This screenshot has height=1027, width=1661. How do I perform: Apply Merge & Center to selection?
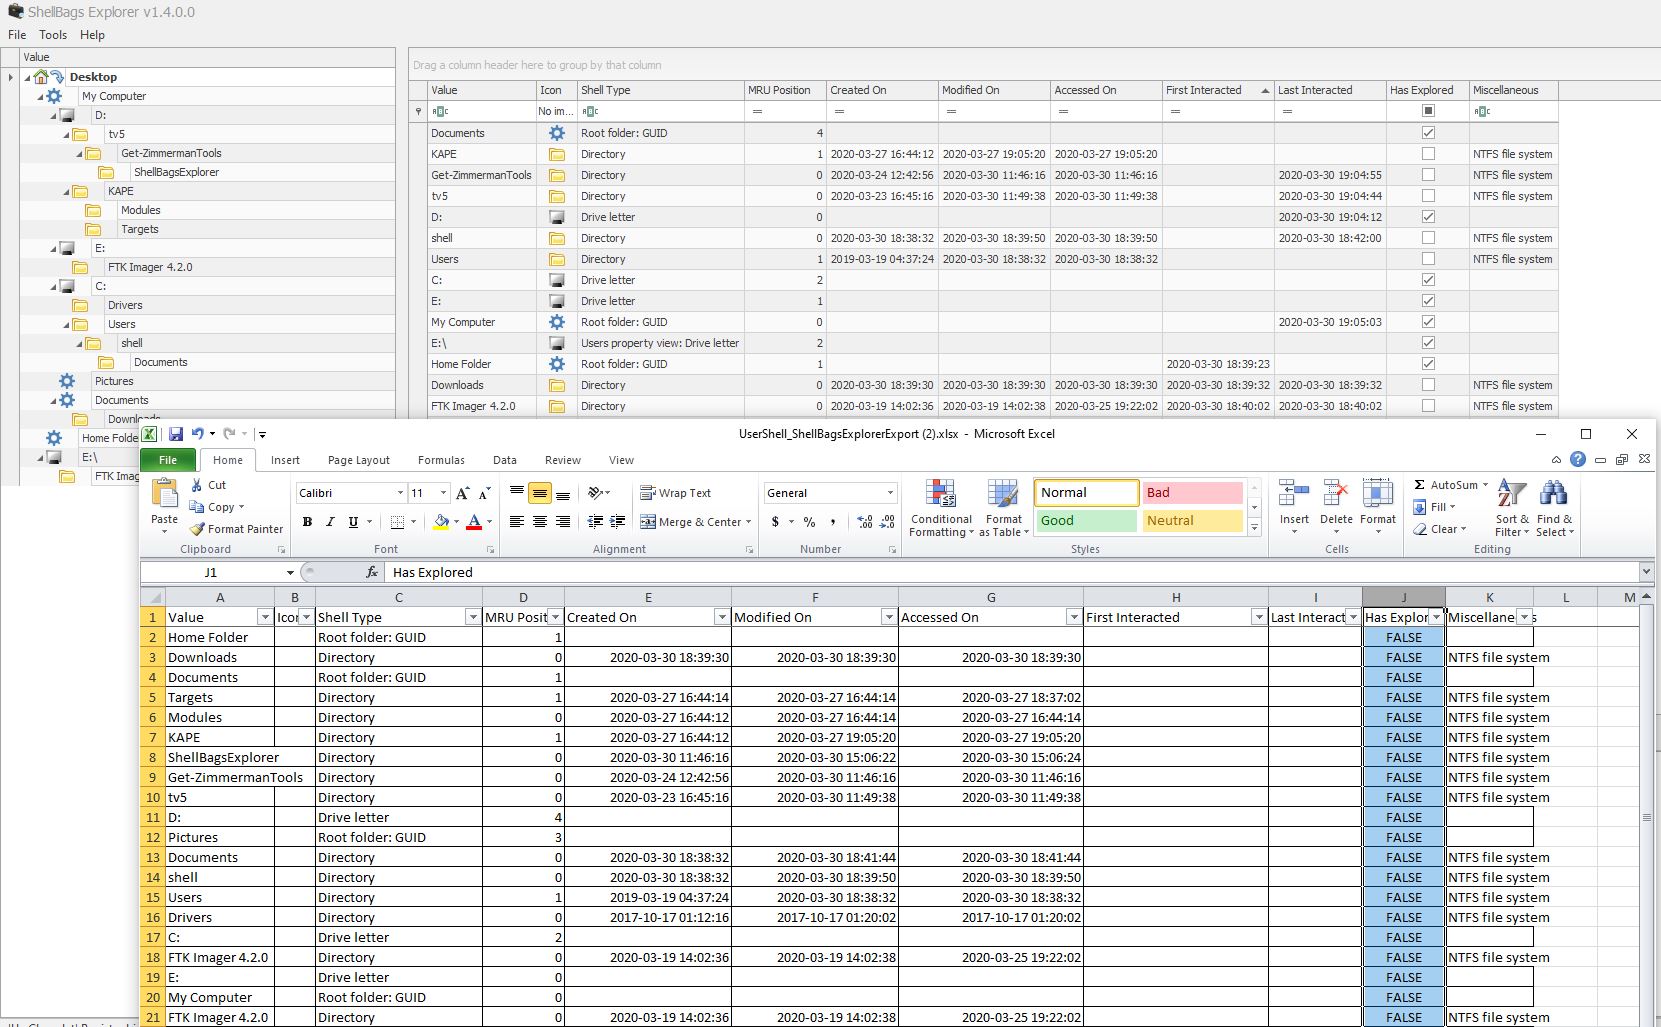(x=694, y=521)
